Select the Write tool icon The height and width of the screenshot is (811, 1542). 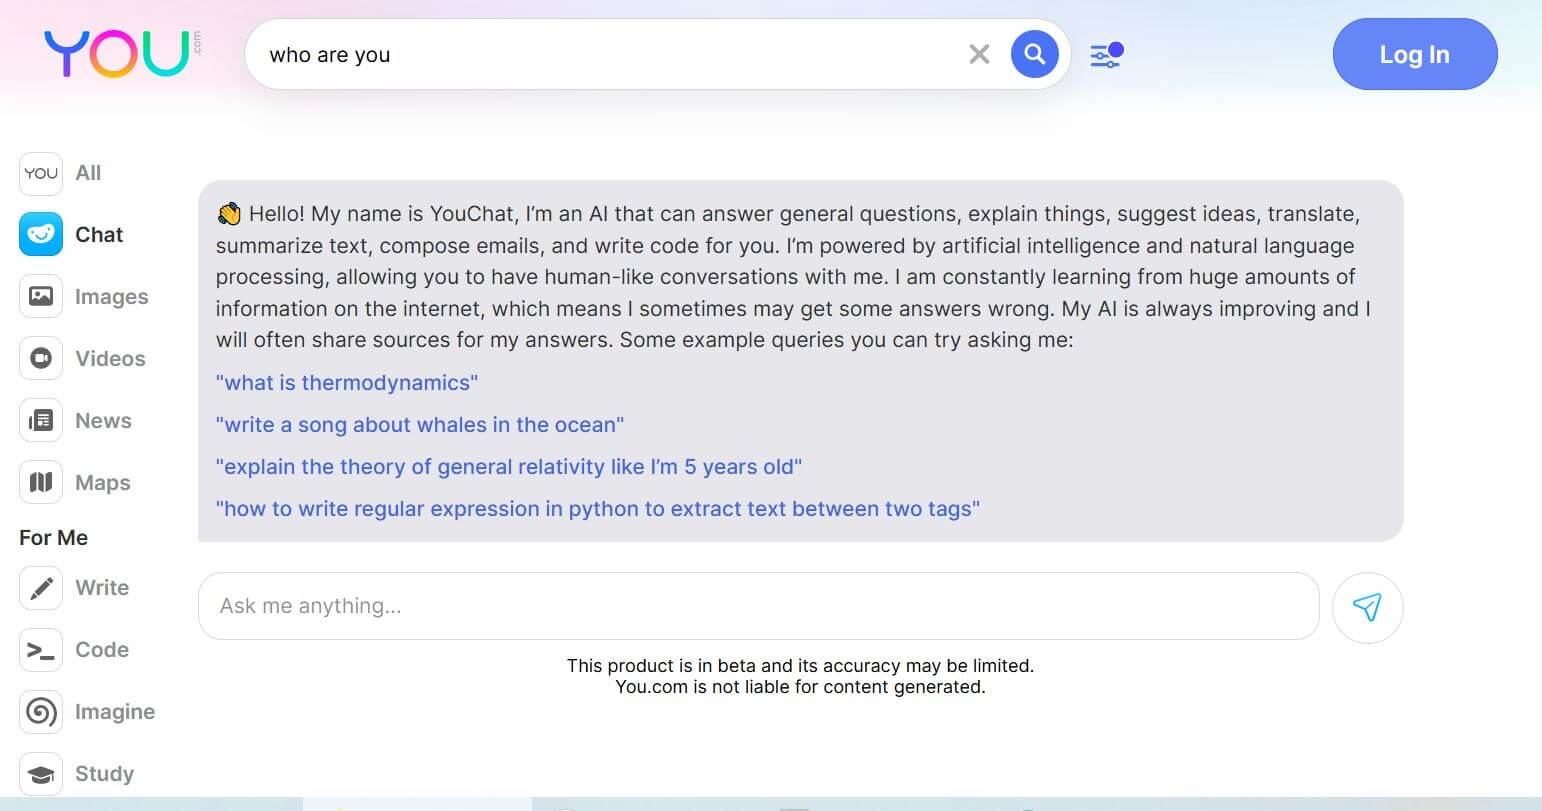pyautogui.click(x=40, y=588)
